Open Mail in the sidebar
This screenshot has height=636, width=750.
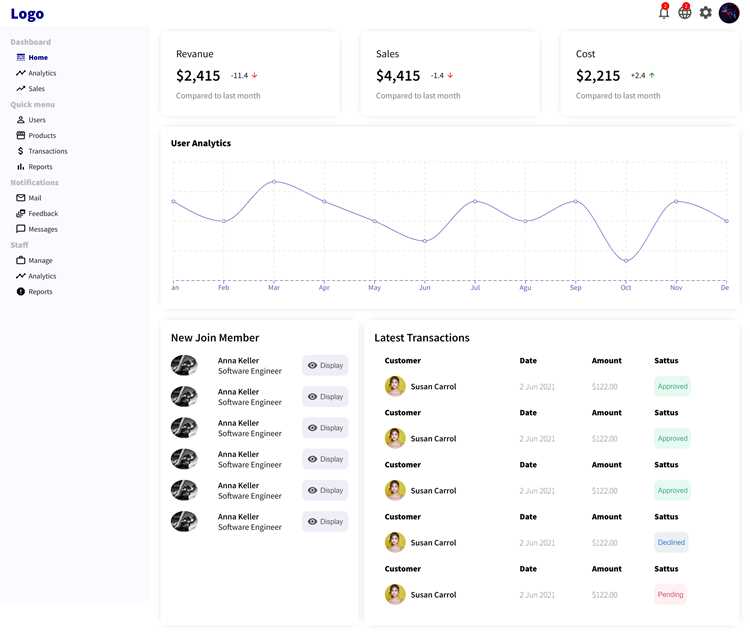pyautogui.click(x=29, y=198)
